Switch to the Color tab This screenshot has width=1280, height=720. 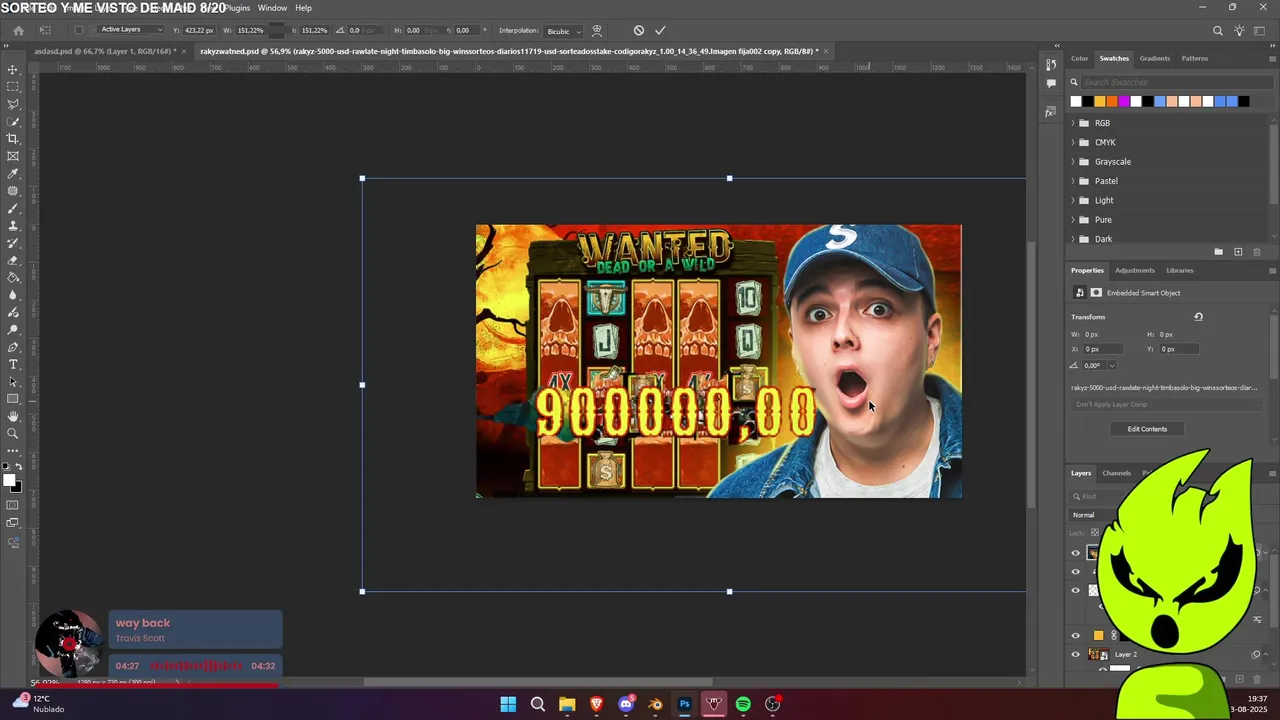pos(1080,58)
